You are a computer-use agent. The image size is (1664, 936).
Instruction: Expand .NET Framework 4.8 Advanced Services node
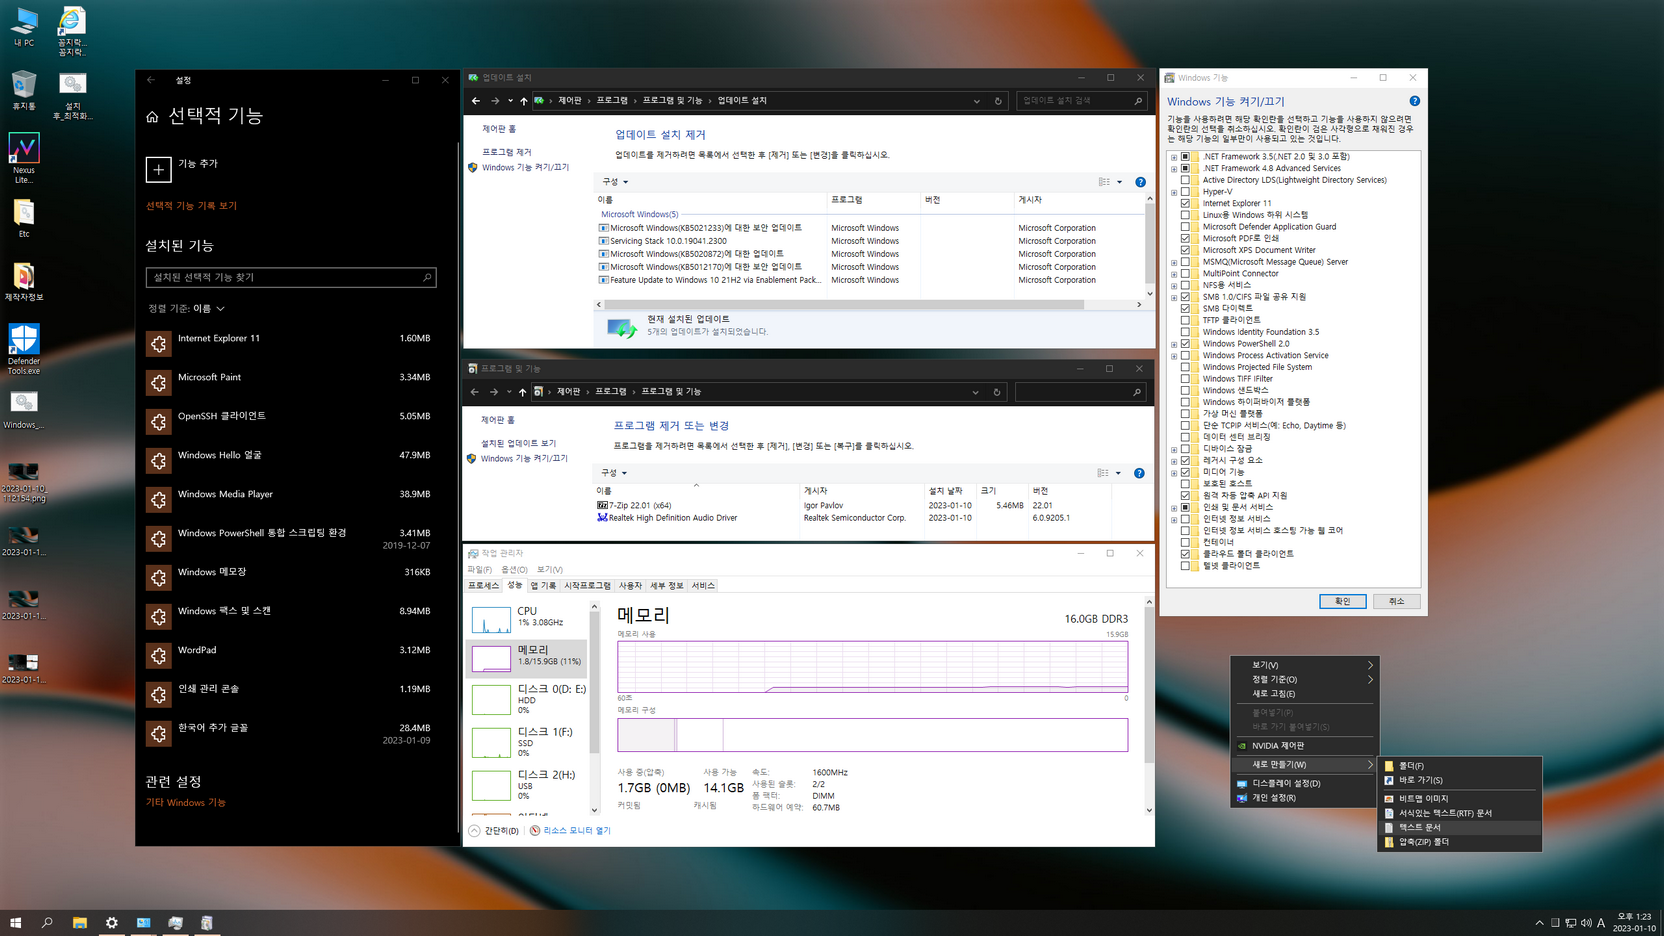click(x=1174, y=169)
